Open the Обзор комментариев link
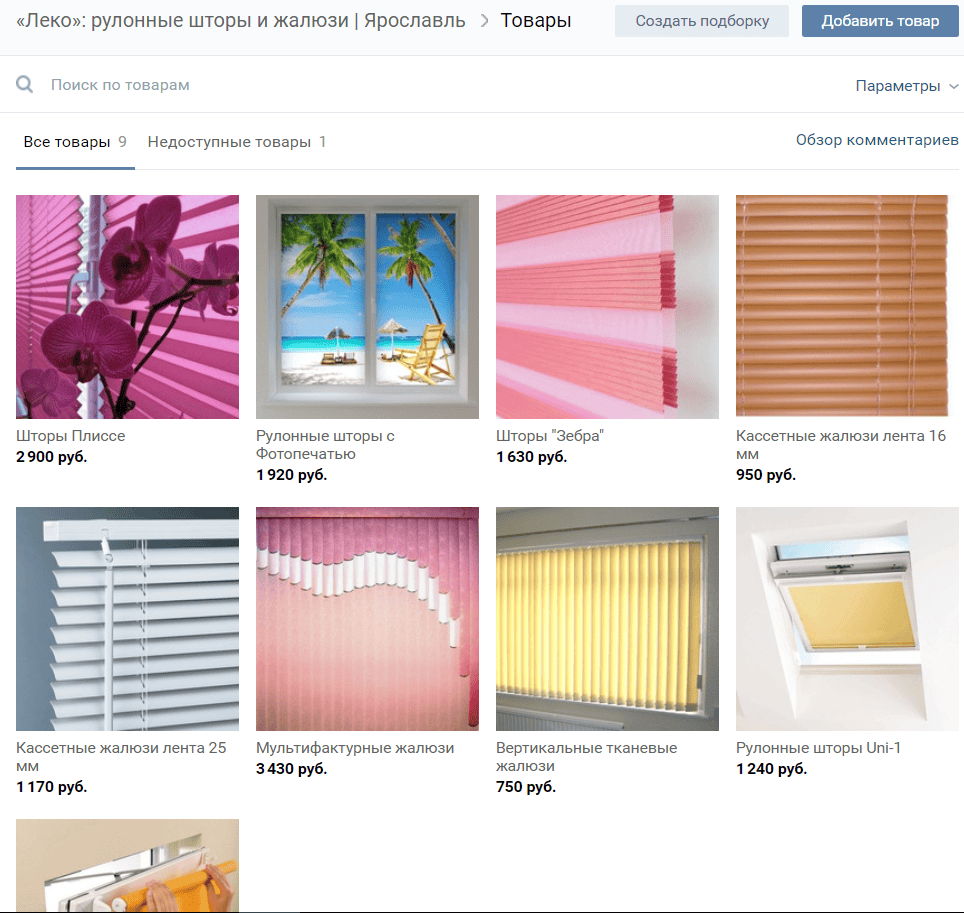Image resolution: width=964 pixels, height=913 pixels. pos(876,140)
